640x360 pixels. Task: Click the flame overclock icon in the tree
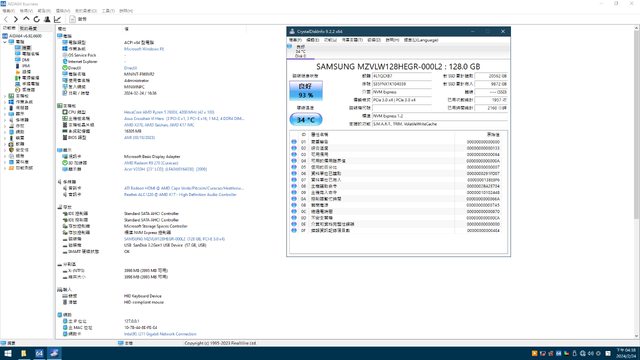click(x=18, y=72)
